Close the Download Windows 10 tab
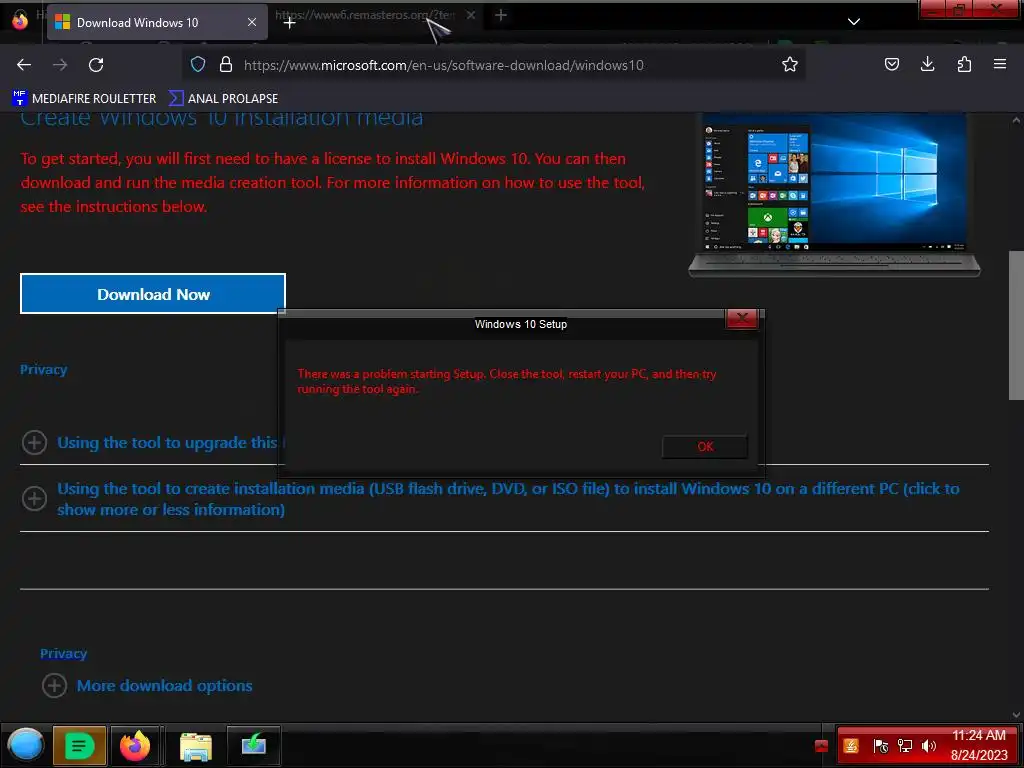 point(251,22)
